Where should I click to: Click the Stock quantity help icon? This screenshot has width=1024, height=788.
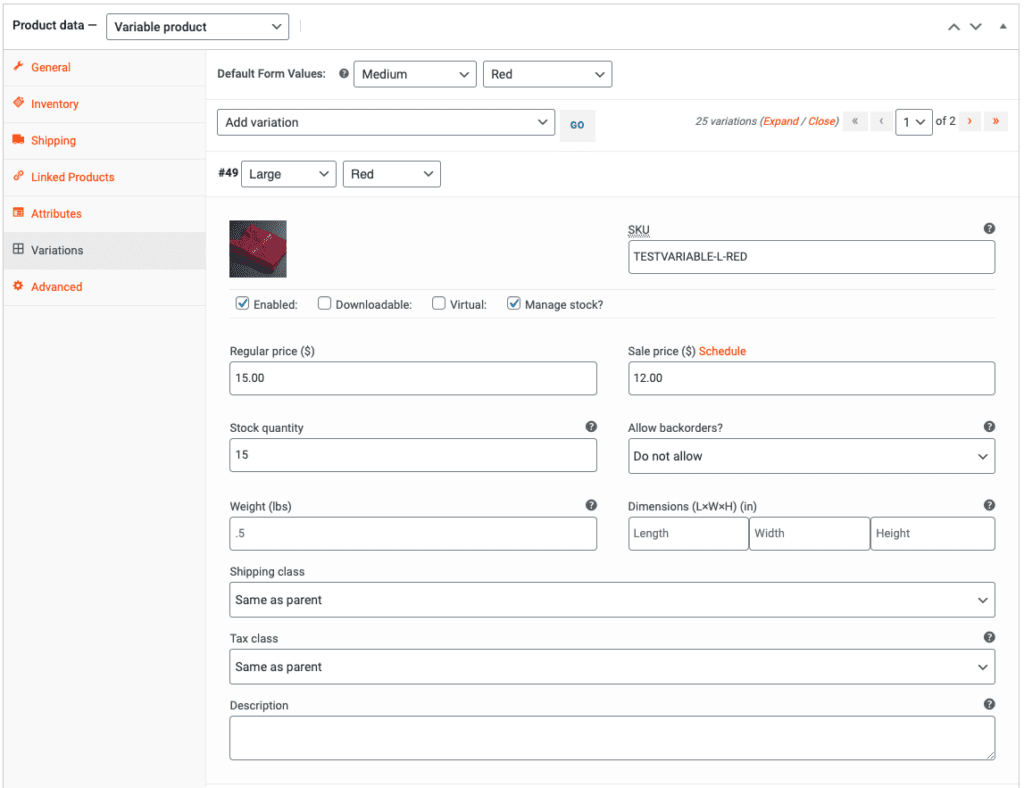tap(591, 427)
